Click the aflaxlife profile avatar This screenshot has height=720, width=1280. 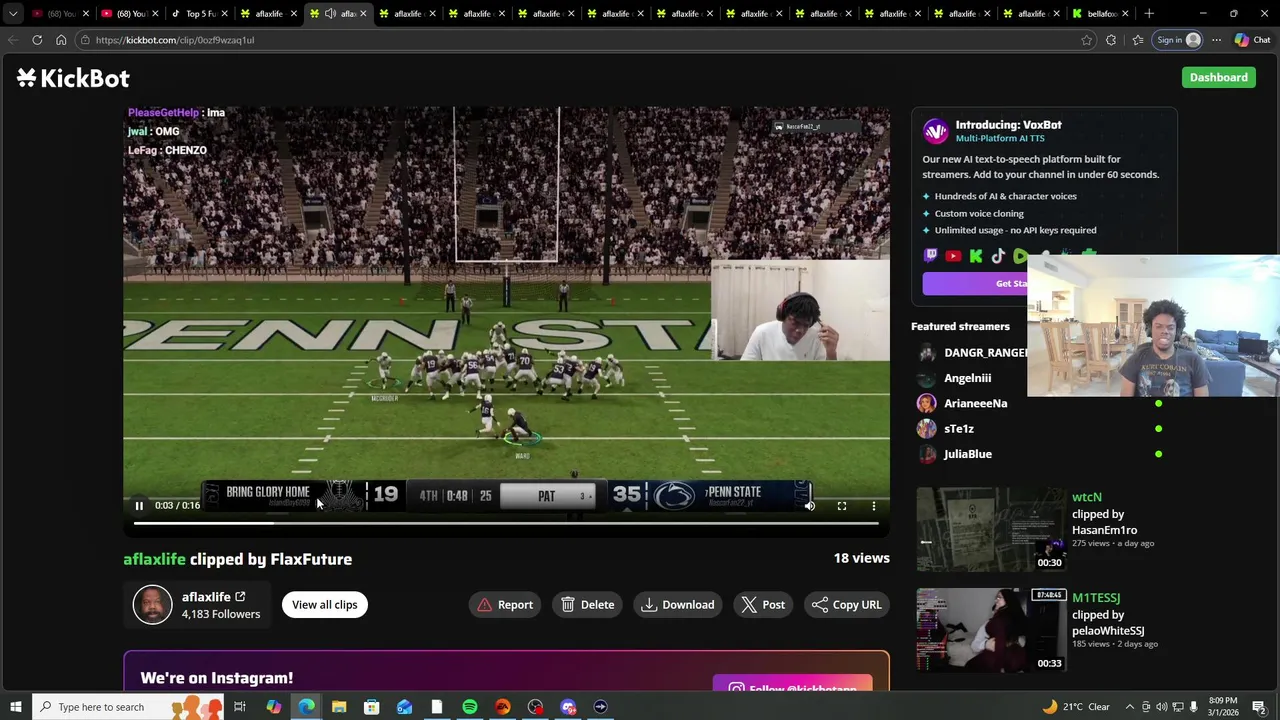153,604
